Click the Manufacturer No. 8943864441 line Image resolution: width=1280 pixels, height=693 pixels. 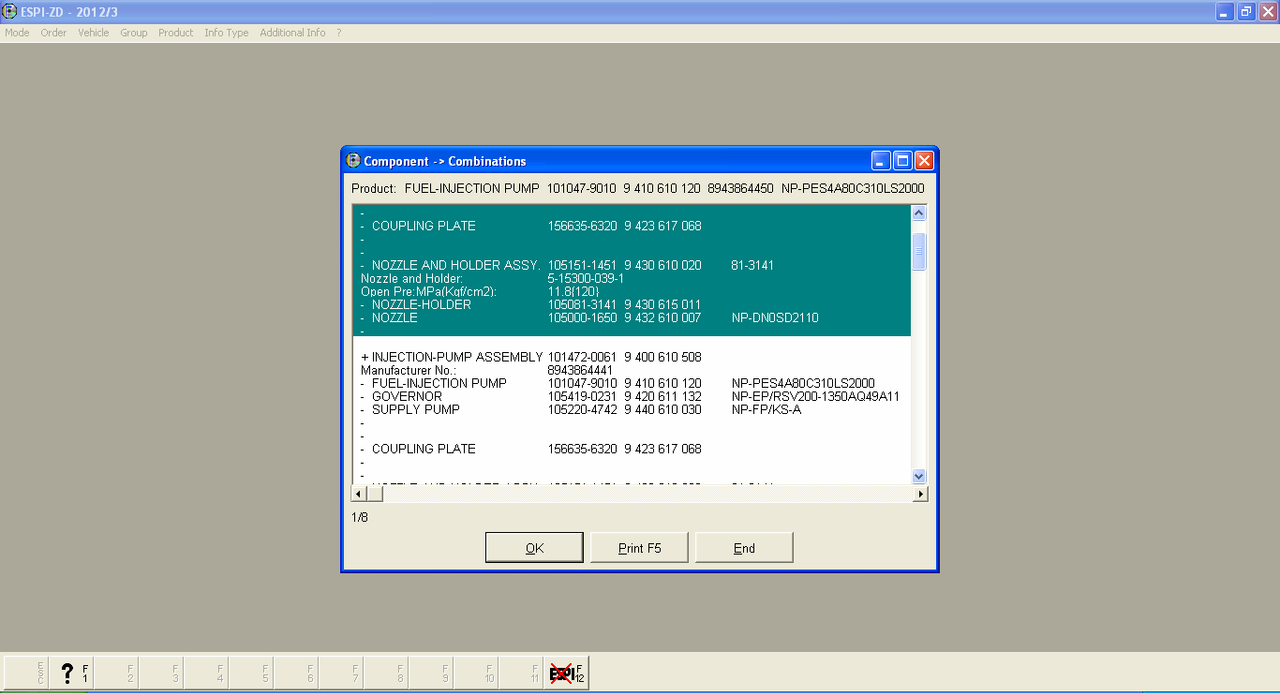tap(631, 370)
